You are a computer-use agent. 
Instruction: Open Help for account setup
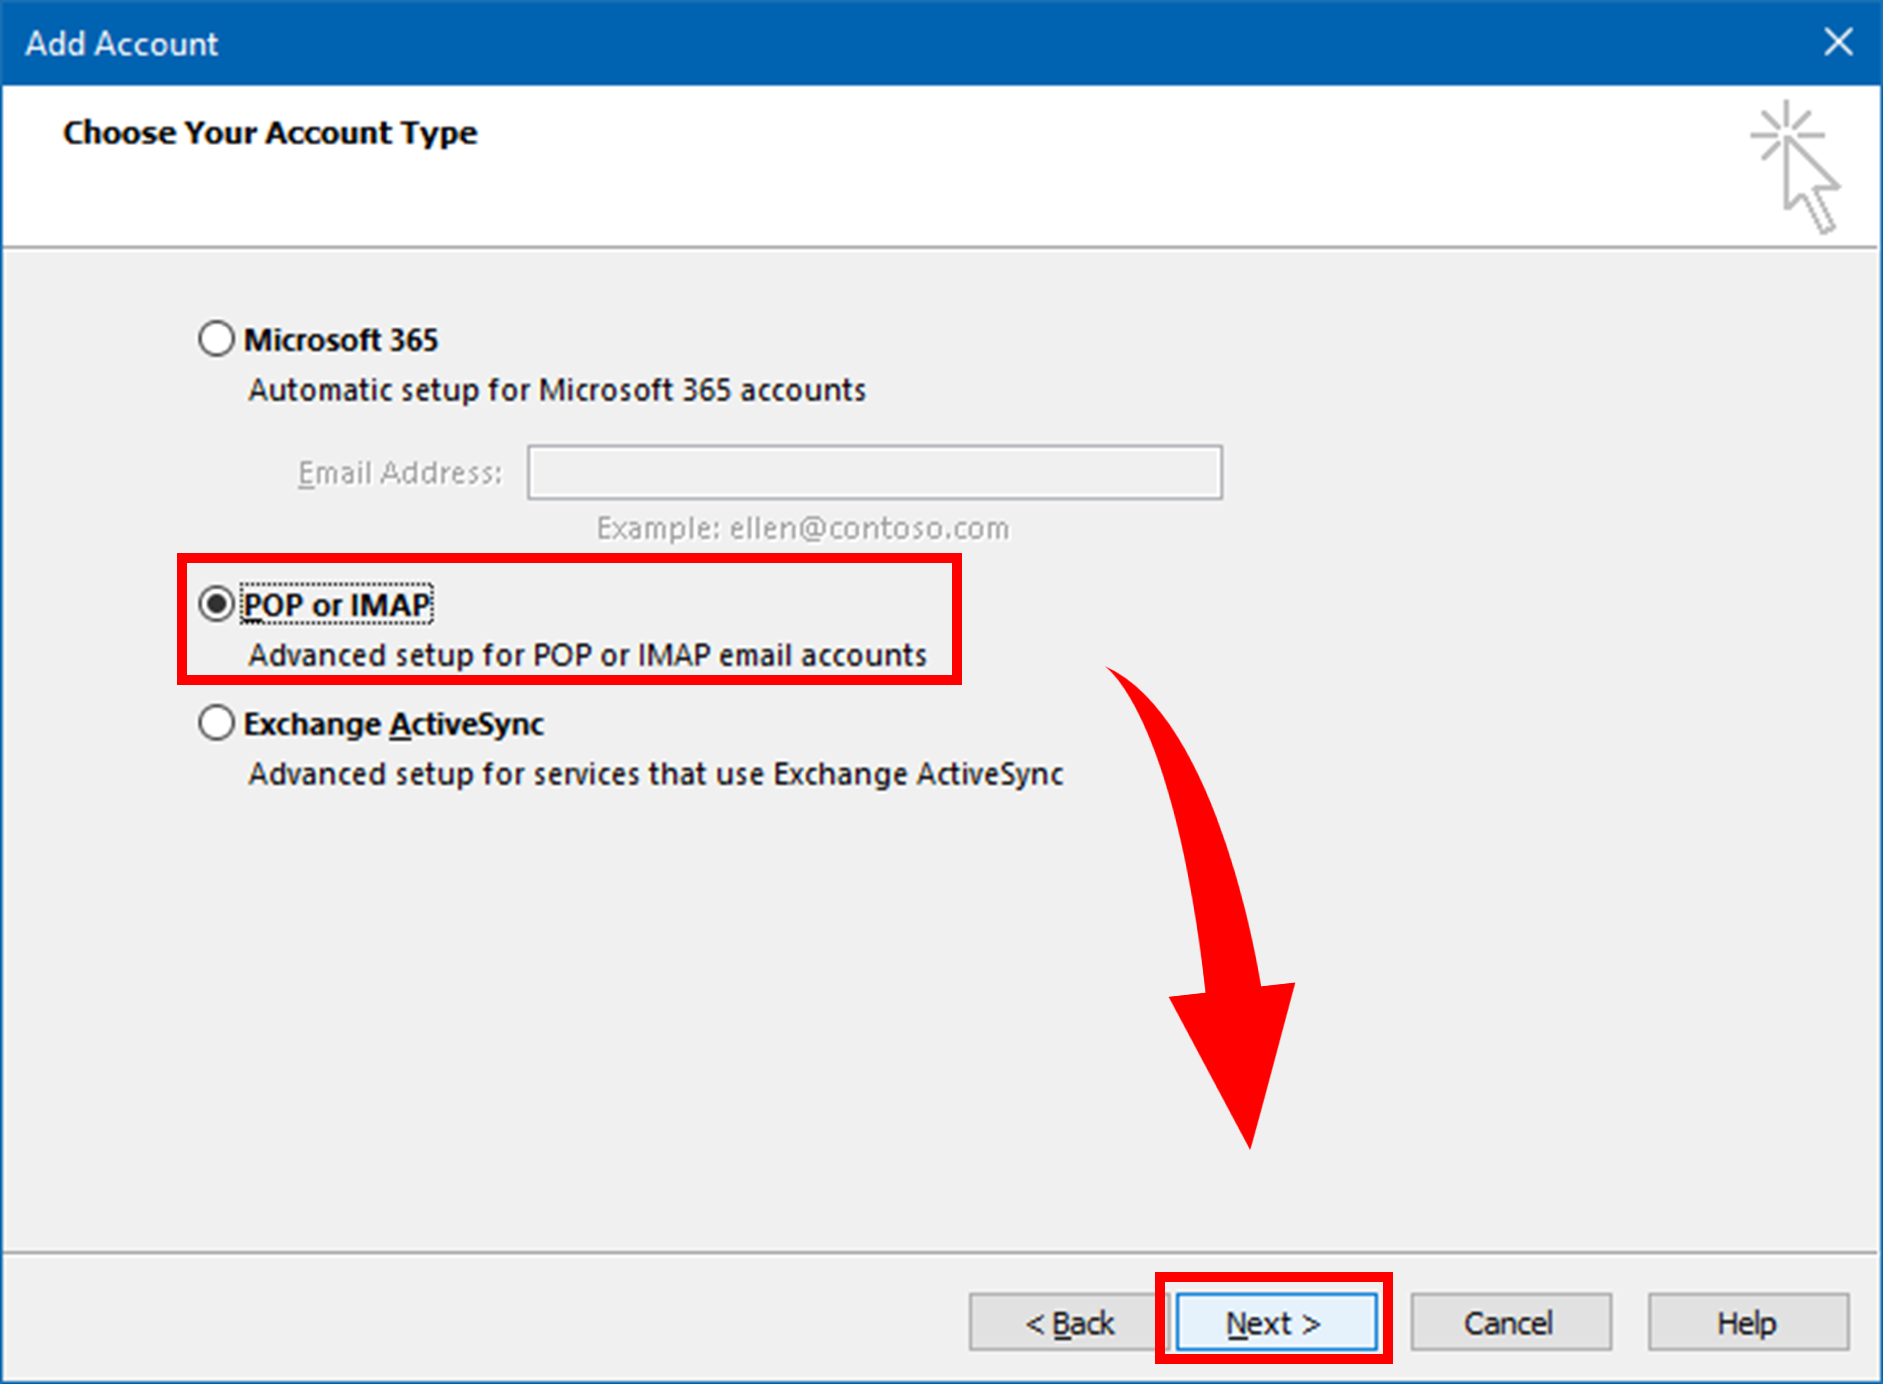(1747, 1322)
